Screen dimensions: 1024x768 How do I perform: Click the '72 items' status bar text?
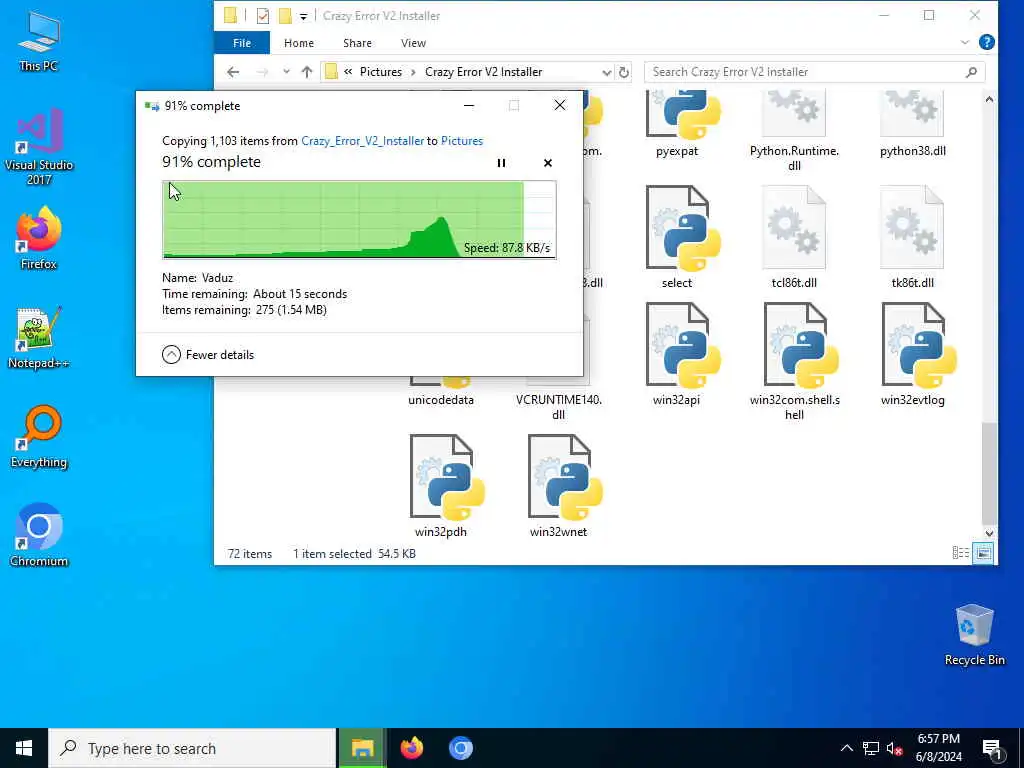coord(249,554)
